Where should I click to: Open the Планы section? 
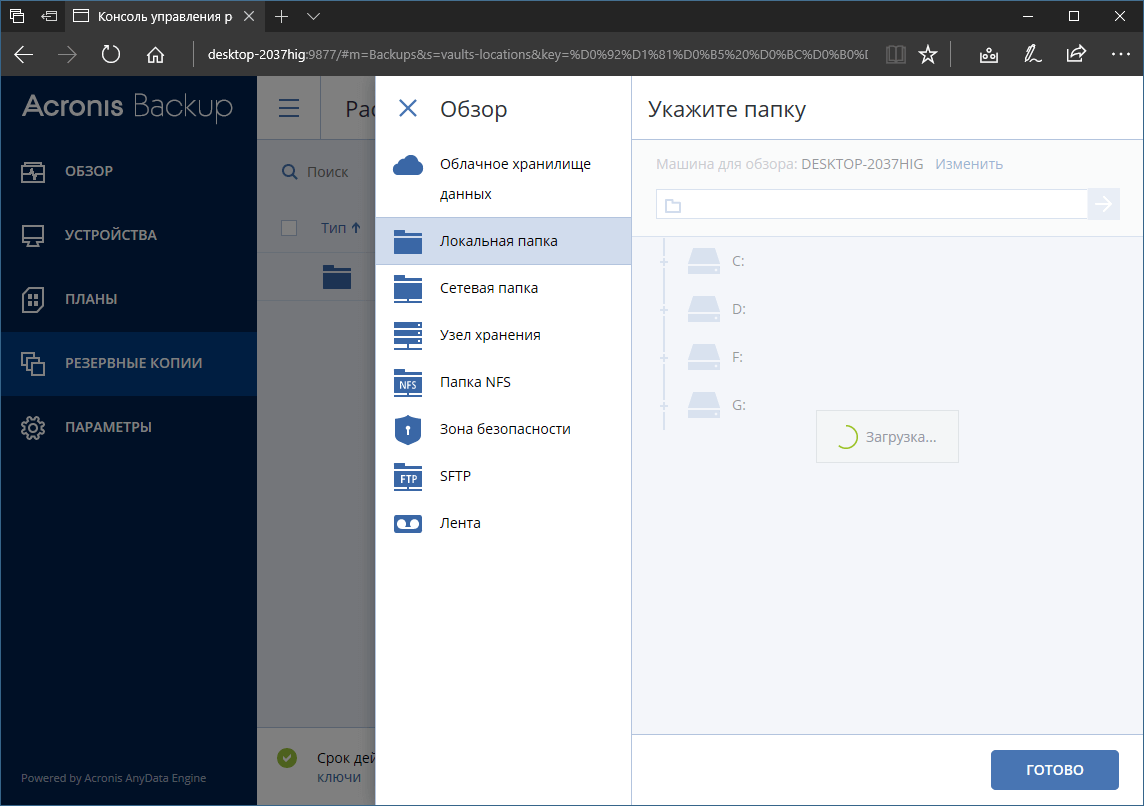point(128,299)
